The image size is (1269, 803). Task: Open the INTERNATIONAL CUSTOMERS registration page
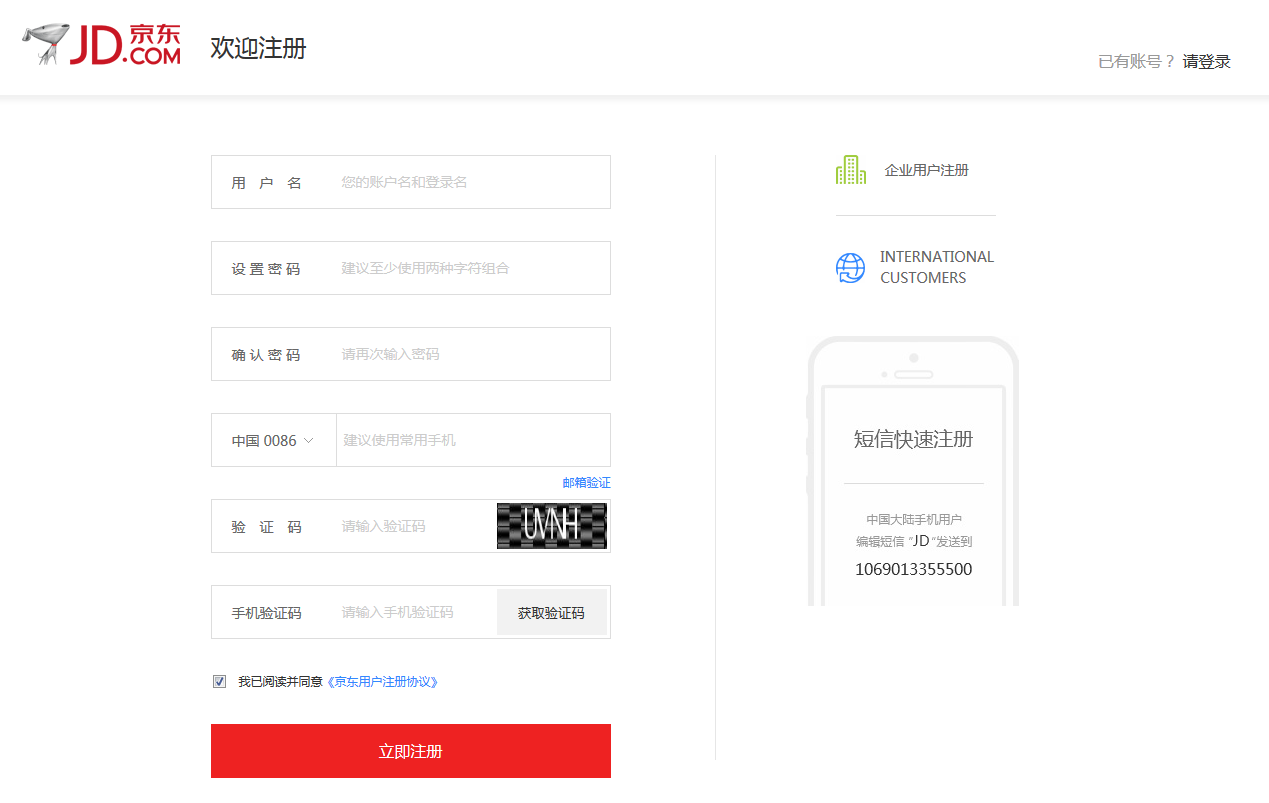point(937,267)
